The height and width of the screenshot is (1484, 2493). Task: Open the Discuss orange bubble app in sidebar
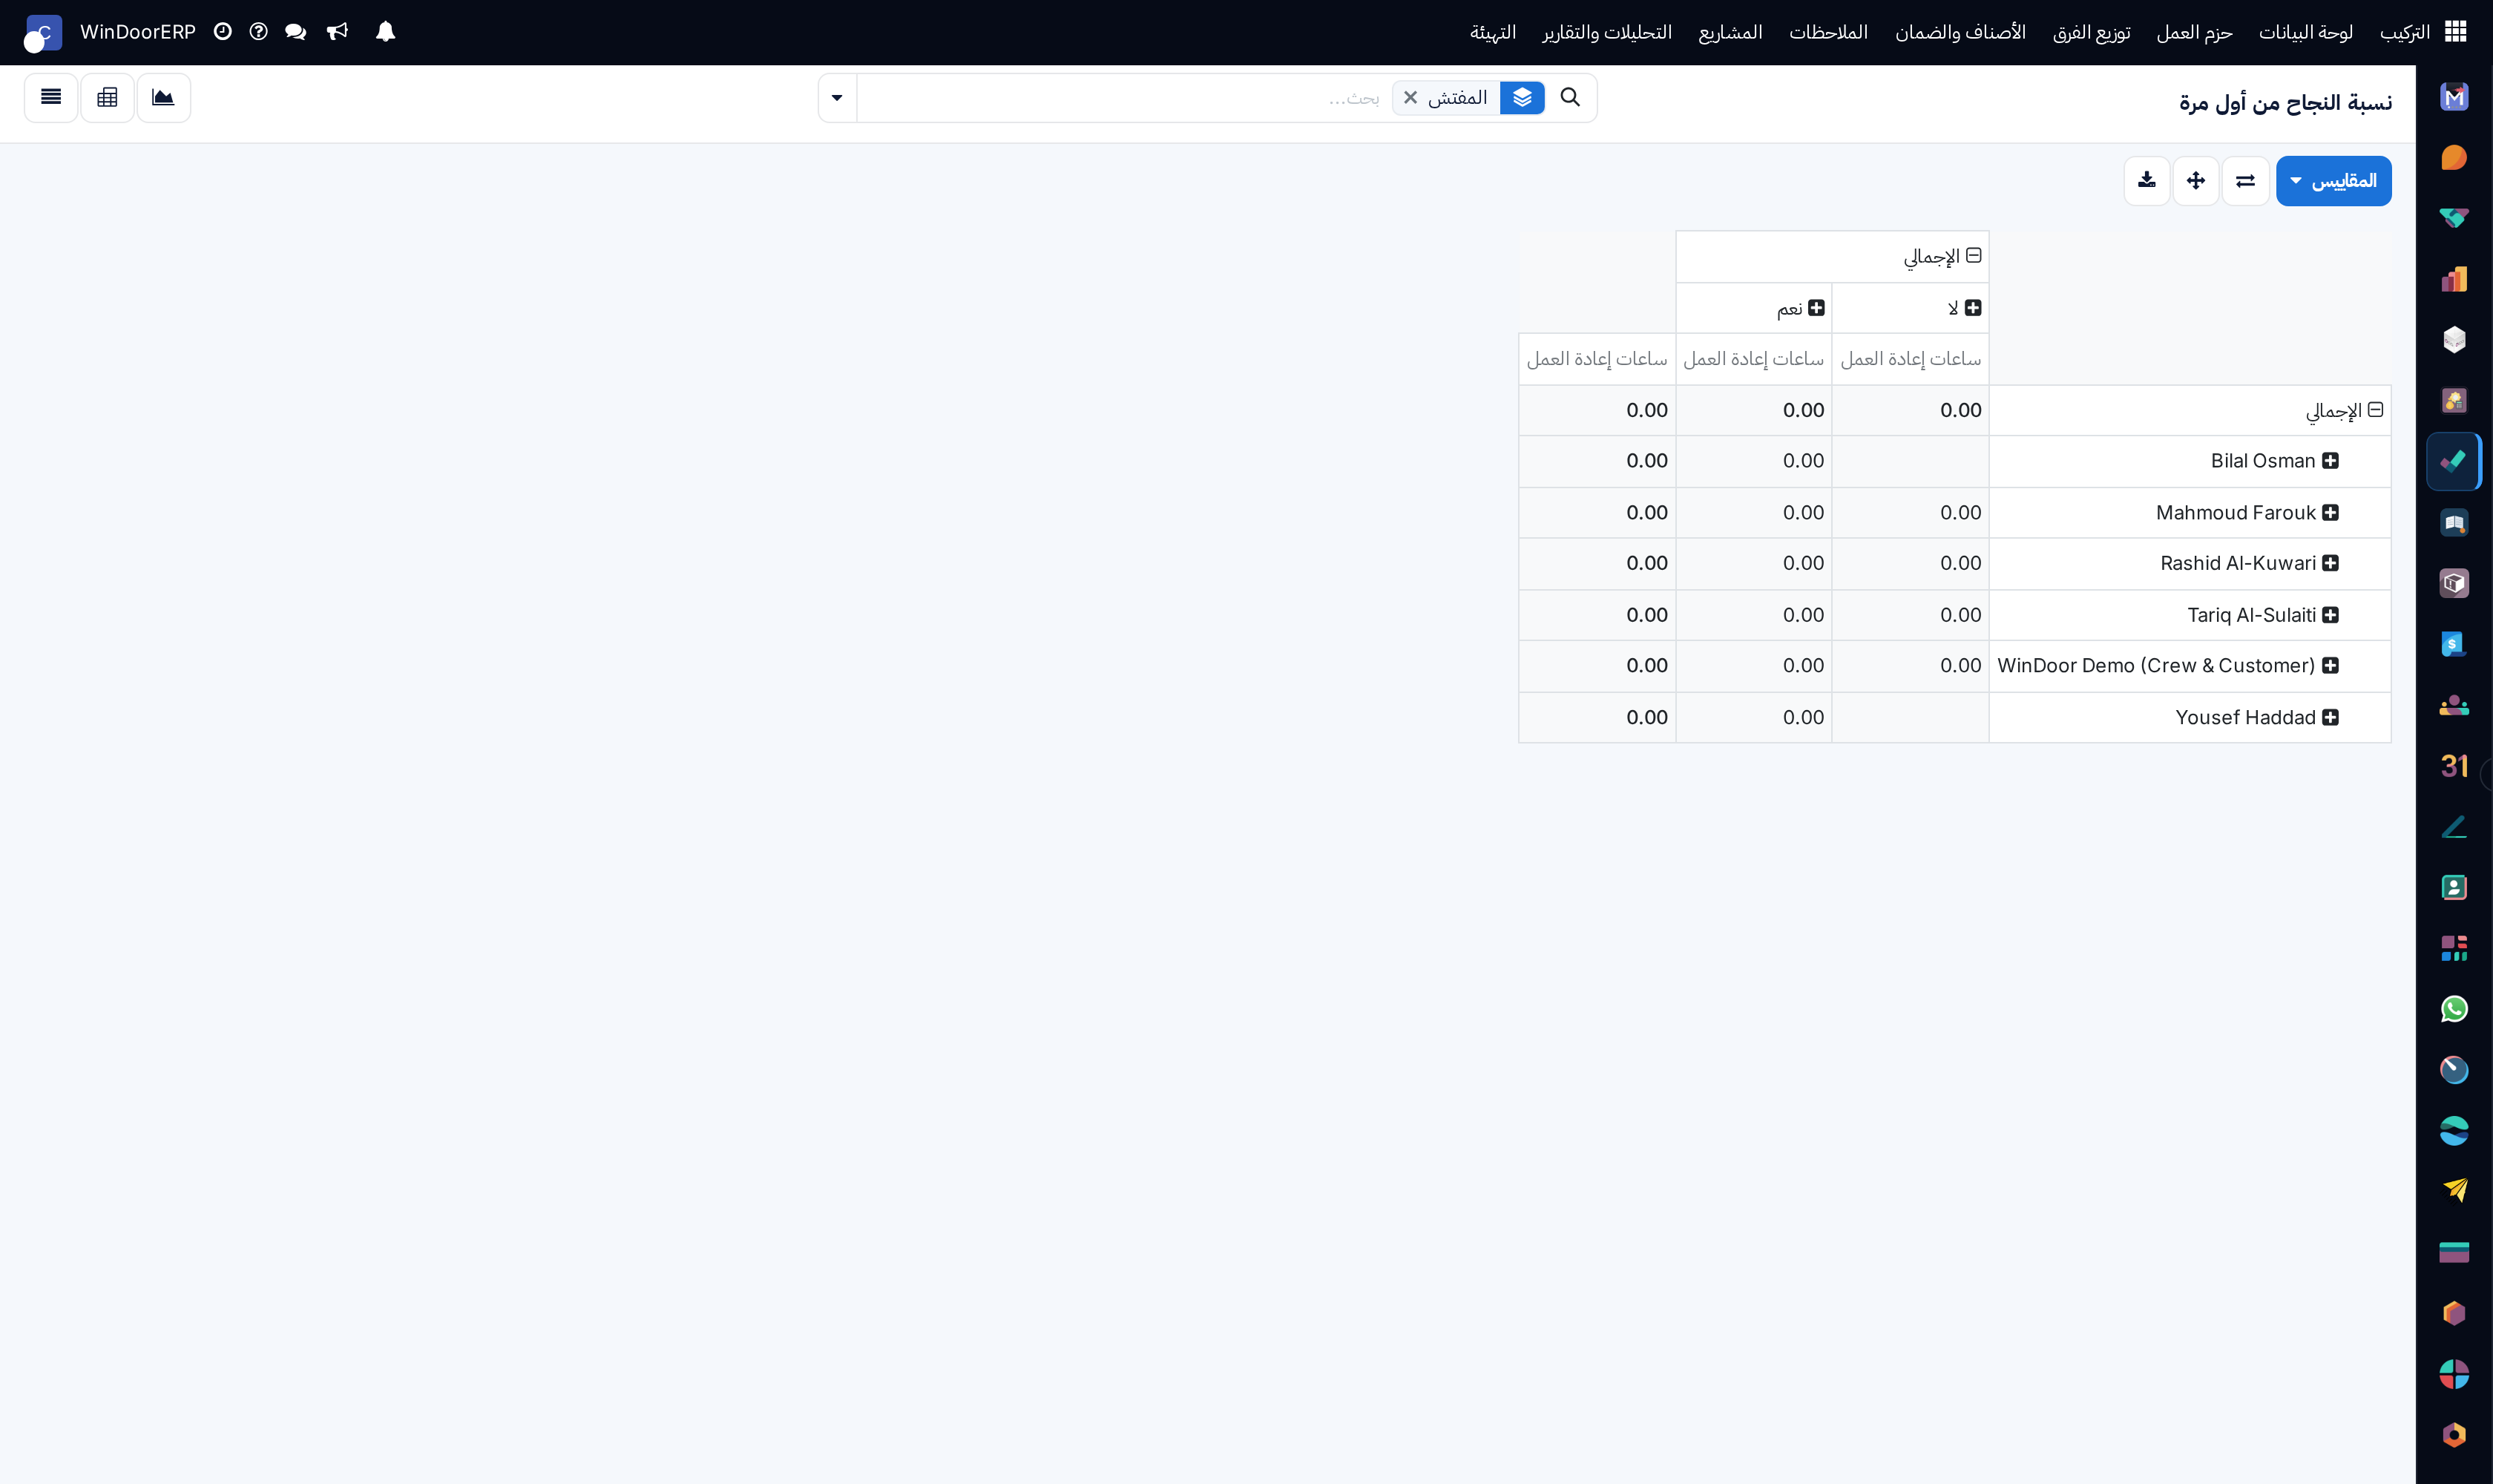2454,157
